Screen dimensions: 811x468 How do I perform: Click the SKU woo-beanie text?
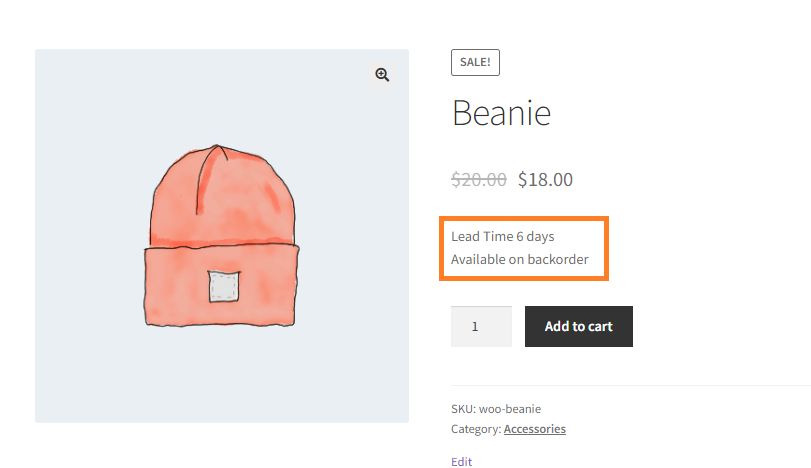pos(496,409)
